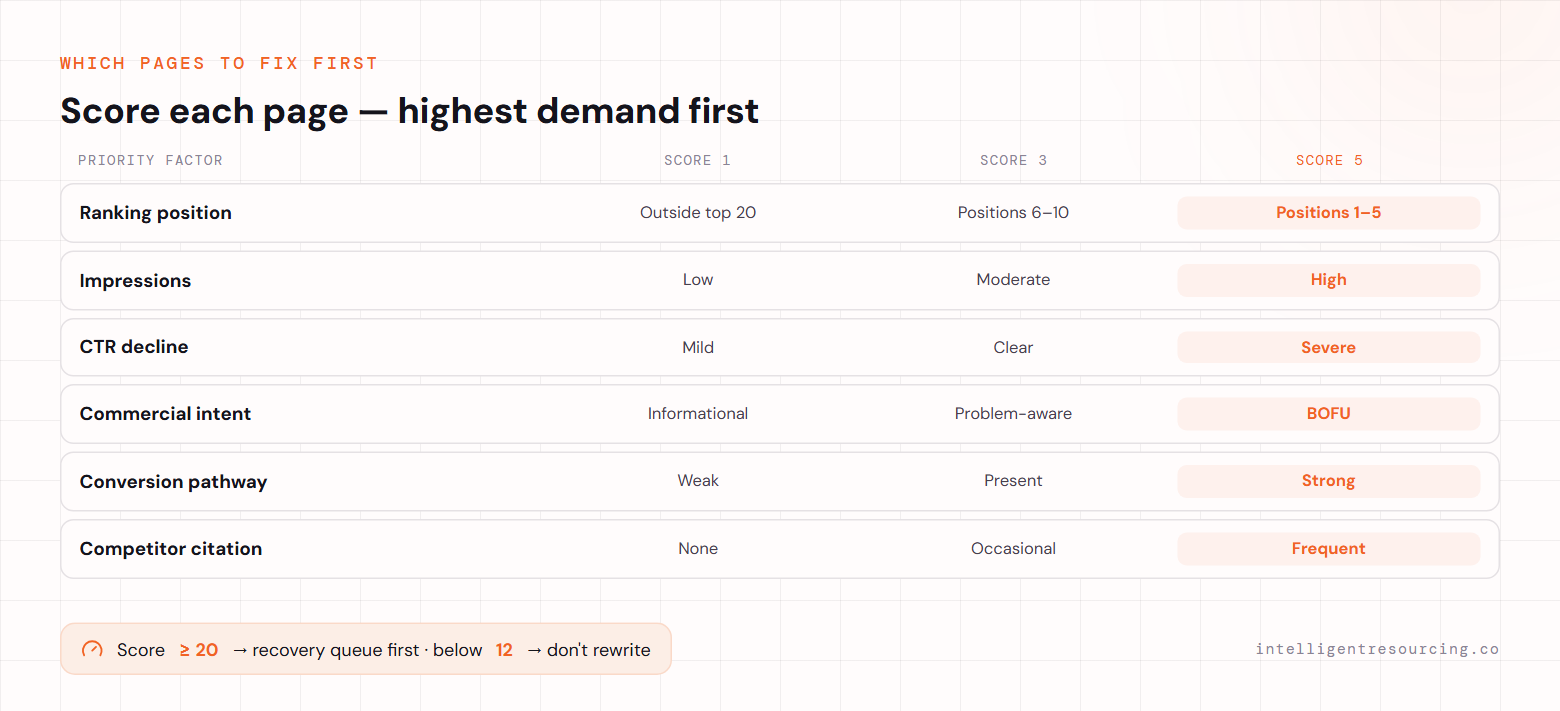The height and width of the screenshot is (711, 1560).
Task: Click the 'Clear' CTR decline cell
Action: (x=1013, y=347)
